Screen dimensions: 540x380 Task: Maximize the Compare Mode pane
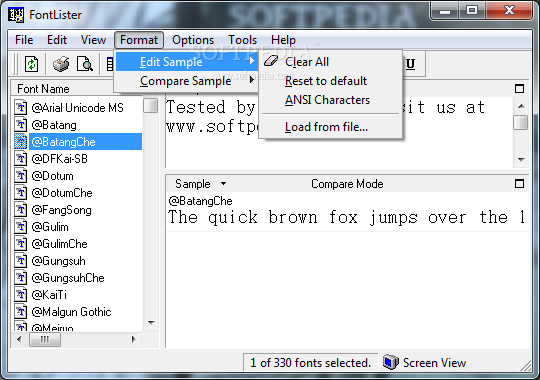[519, 184]
